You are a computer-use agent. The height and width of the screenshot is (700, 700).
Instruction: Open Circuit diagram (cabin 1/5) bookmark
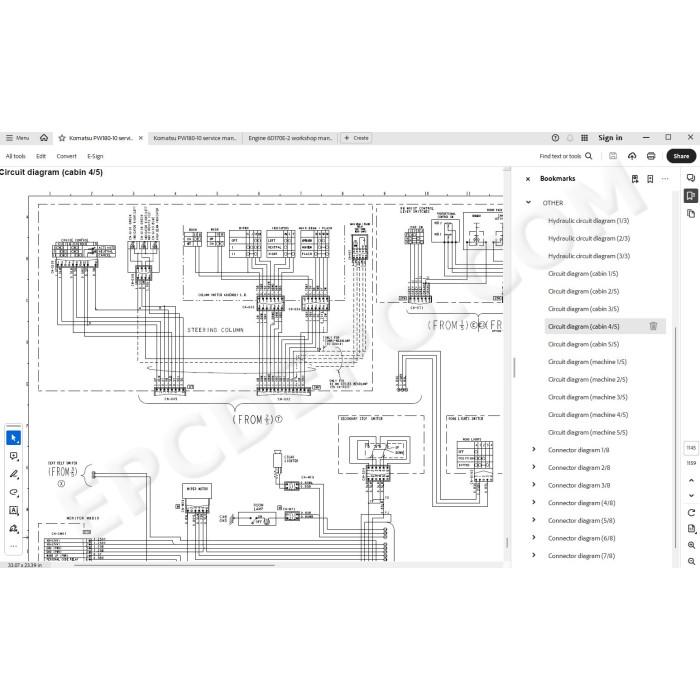coord(583,274)
